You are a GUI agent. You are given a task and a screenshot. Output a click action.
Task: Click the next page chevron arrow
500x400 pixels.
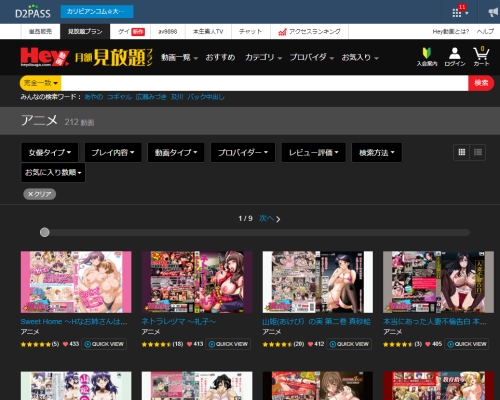pos(278,219)
